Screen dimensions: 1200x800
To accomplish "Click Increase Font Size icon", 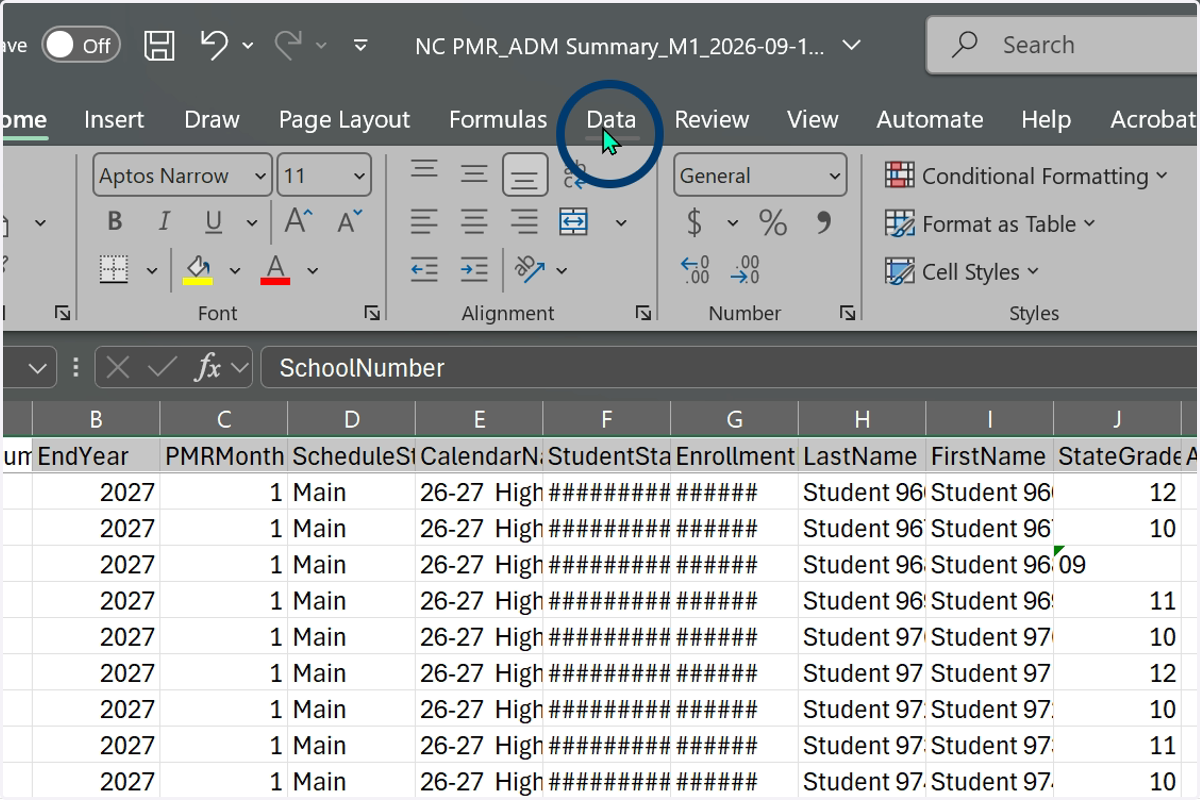I will pos(299,221).
